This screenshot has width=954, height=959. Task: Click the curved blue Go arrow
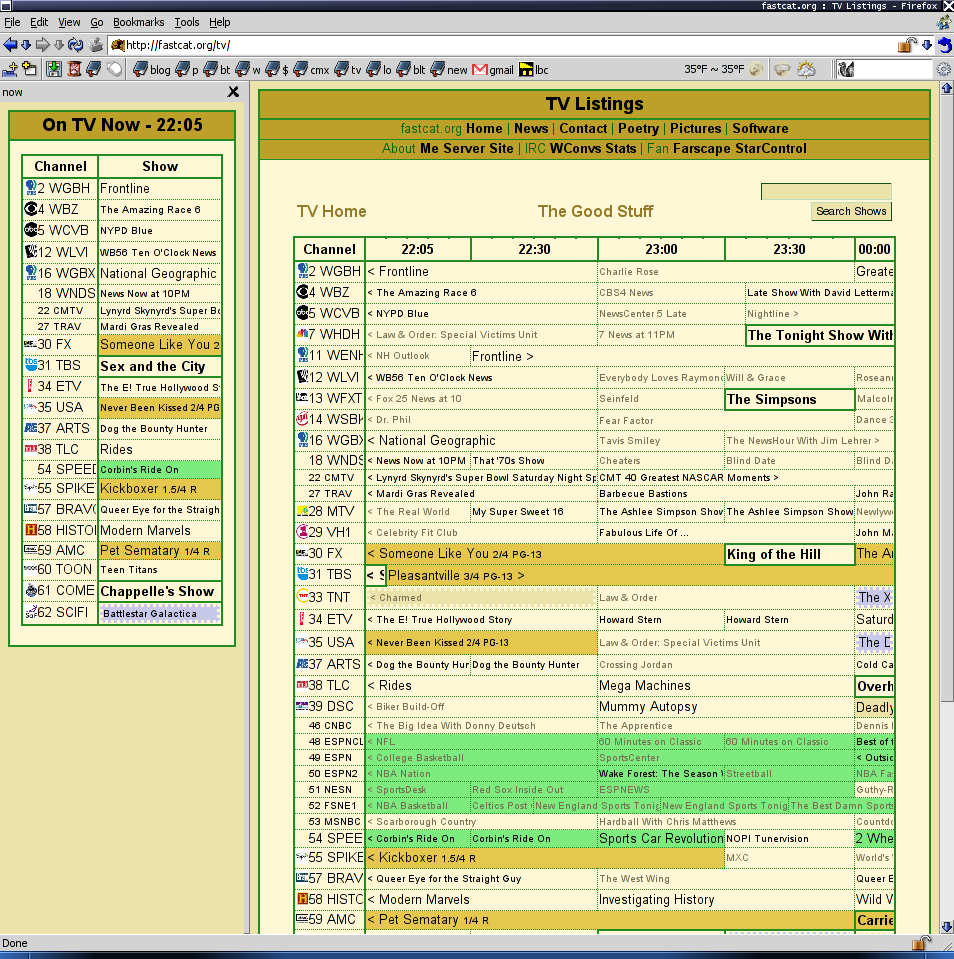[945, 45]
